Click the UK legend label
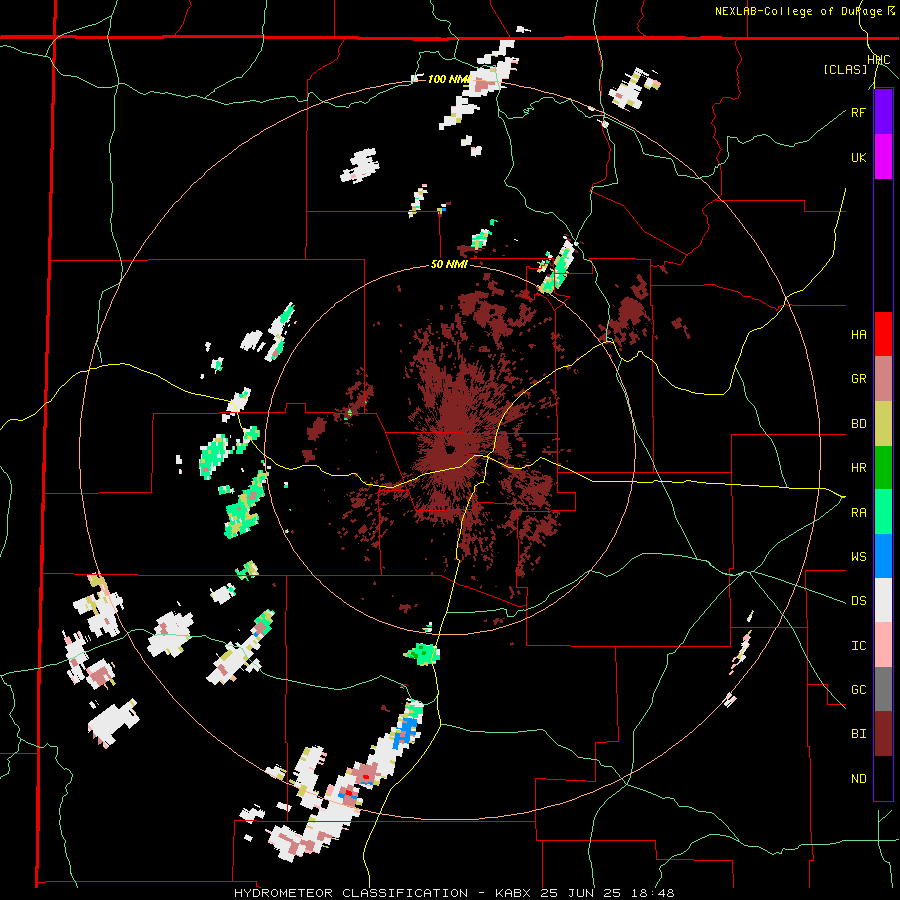Screen dimensions: 900x900 [858, 157]
